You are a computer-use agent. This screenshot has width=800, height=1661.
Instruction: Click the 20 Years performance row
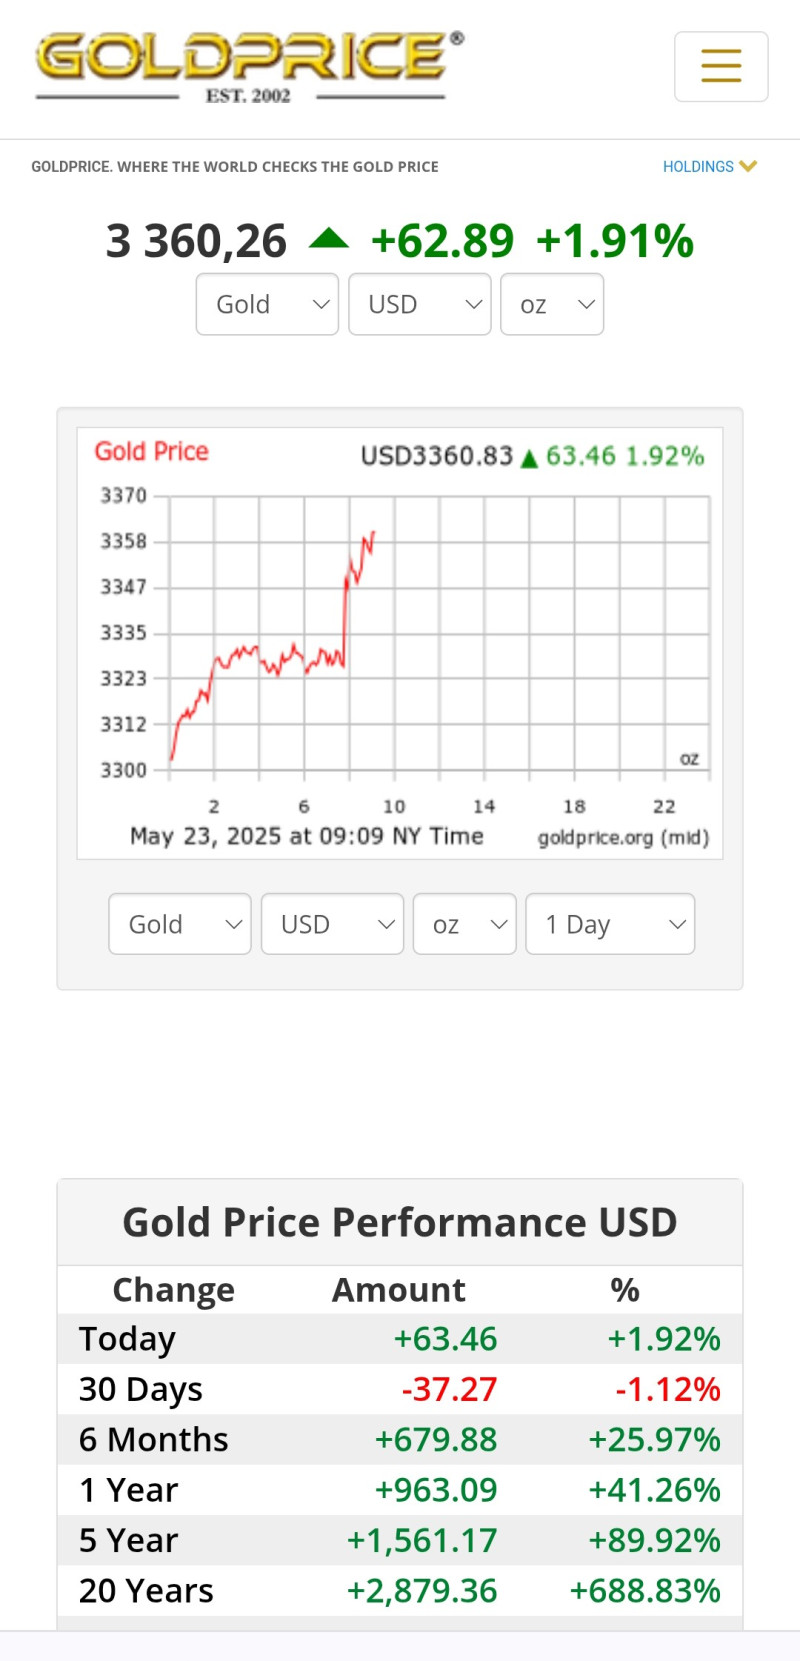click(x=400, y=1591)
